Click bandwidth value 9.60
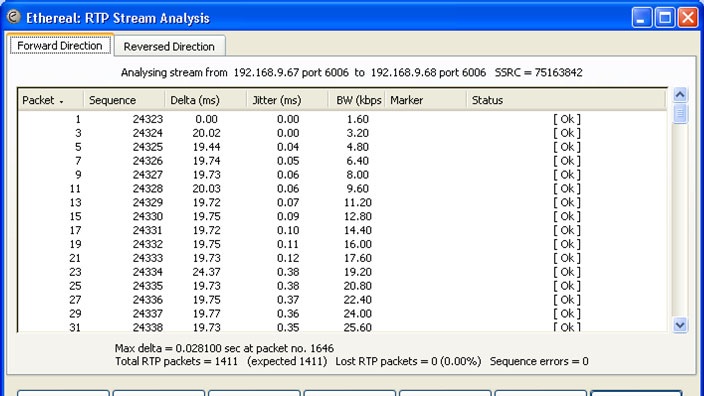 click(x=358, y=189)
